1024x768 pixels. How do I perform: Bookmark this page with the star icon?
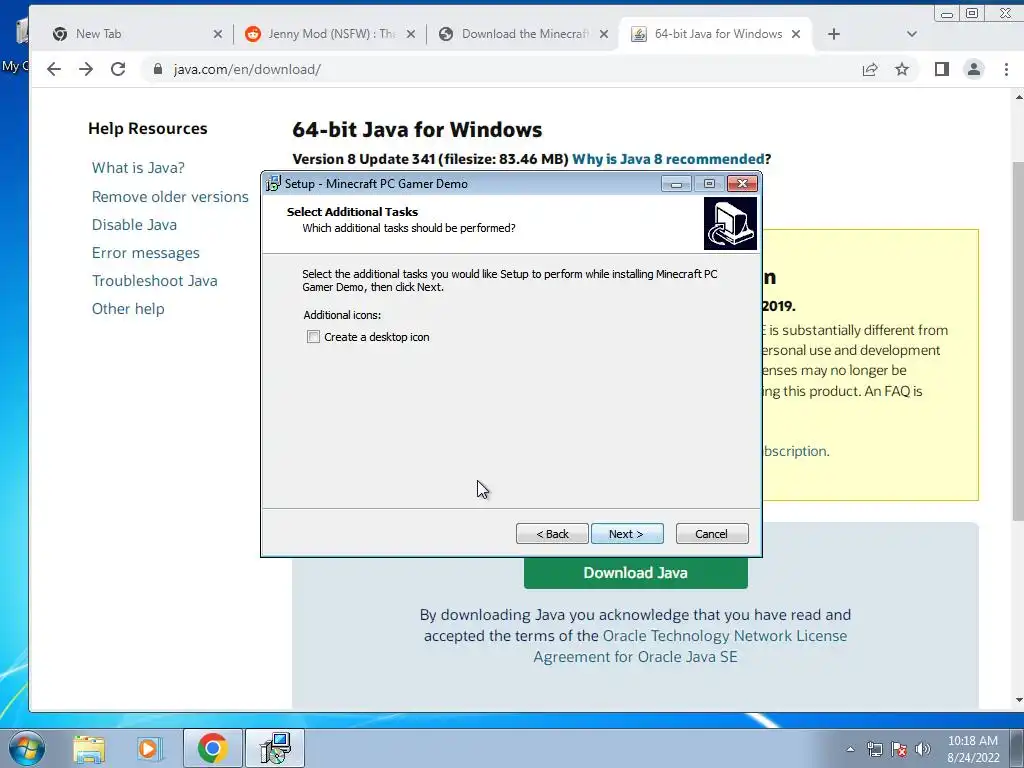tap(902, 69)
